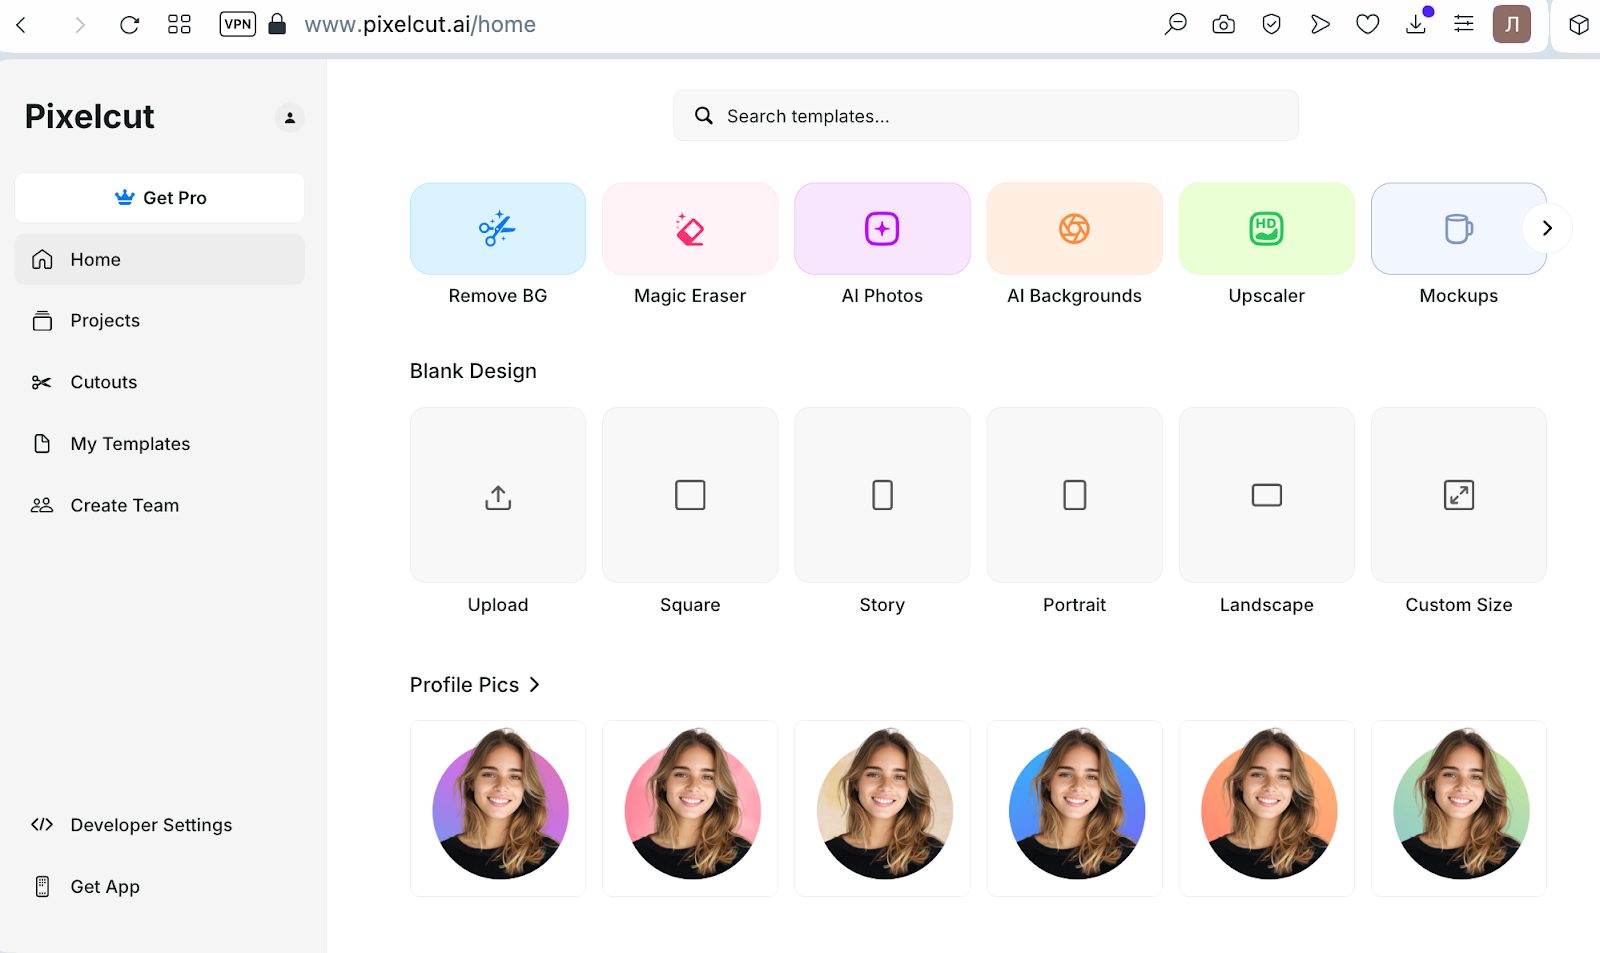Select green gradient profile pic template
This screenshot has height=953, width=1600.
pyautogui.click(x=1458, y=808)
